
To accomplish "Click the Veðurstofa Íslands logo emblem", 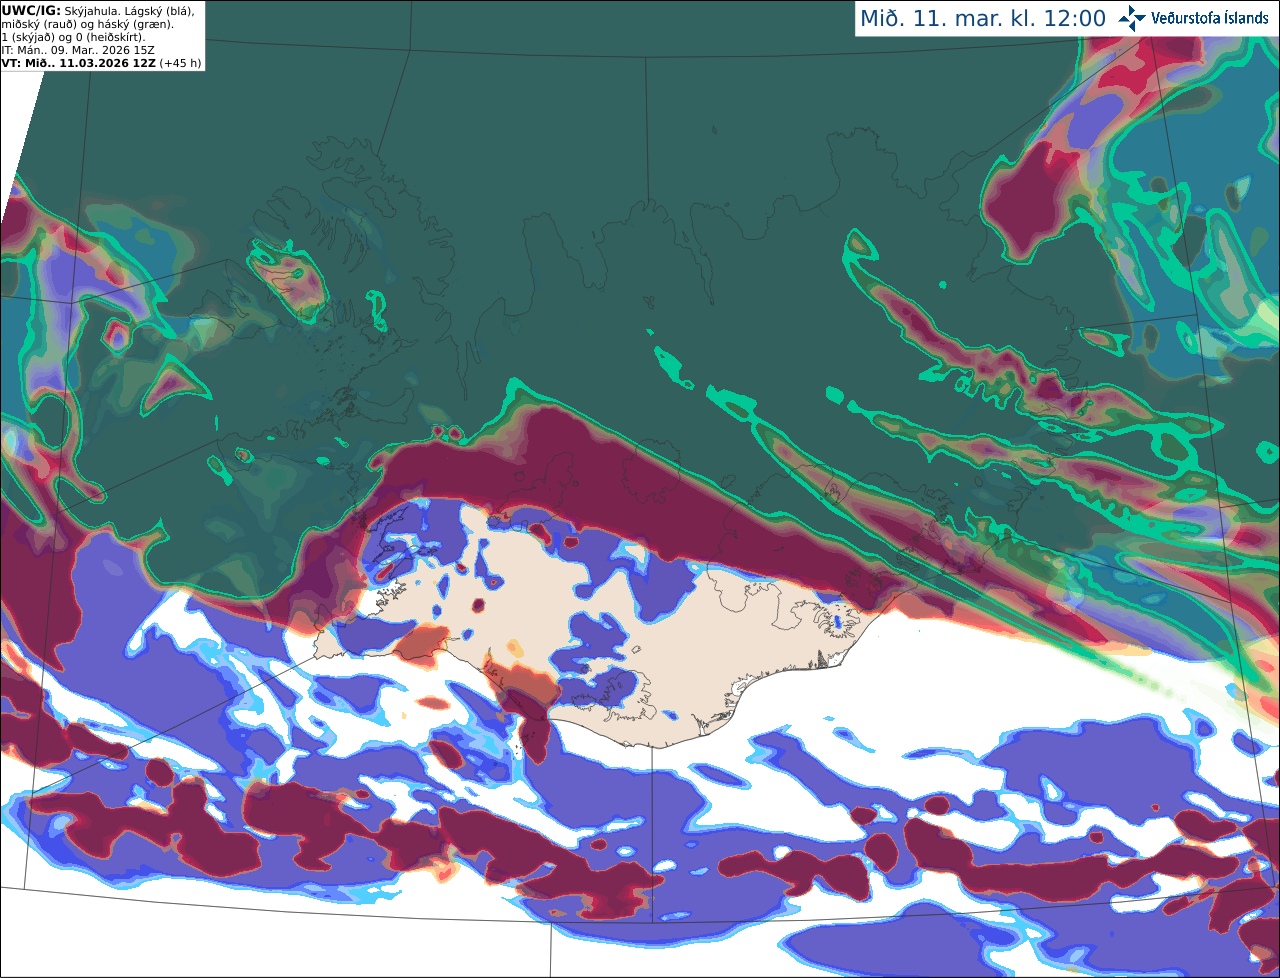I will pyautogui.click(x=1131, y=18).
